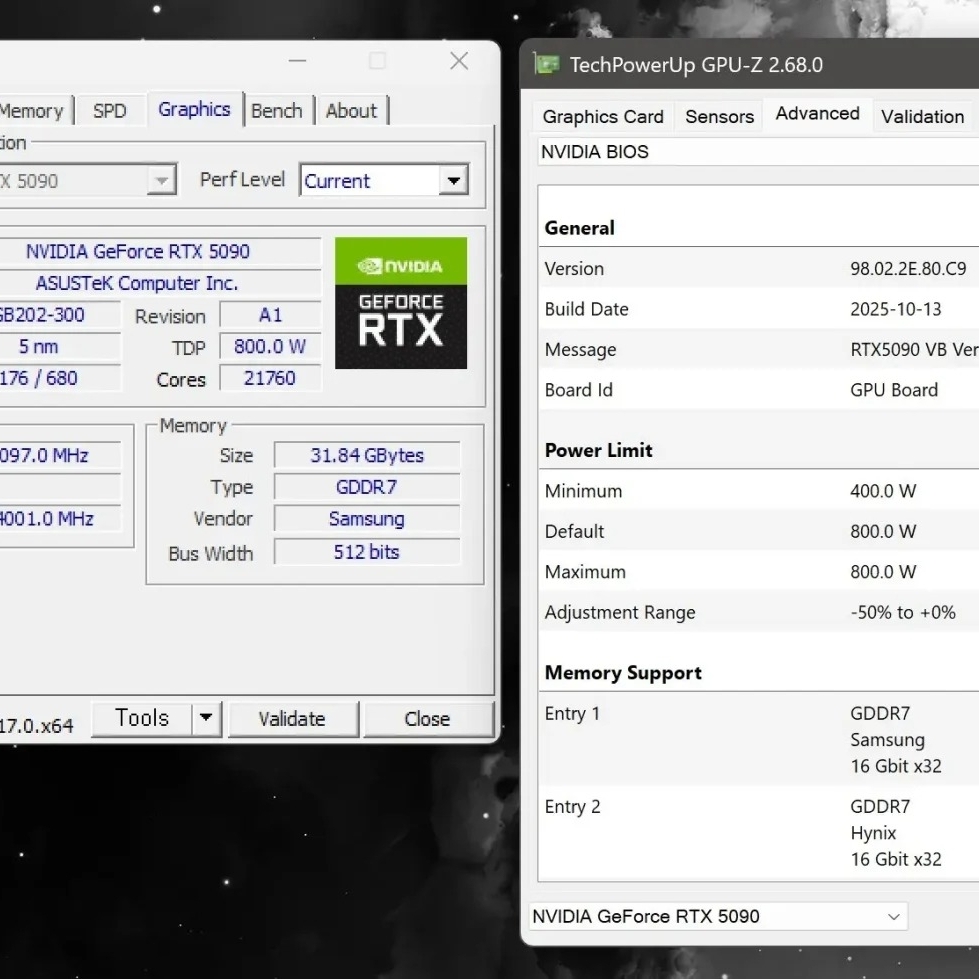Click the Message row in GPU-Z General
Viewport: 979px width, 979px height.
click(x=759, y=350)
